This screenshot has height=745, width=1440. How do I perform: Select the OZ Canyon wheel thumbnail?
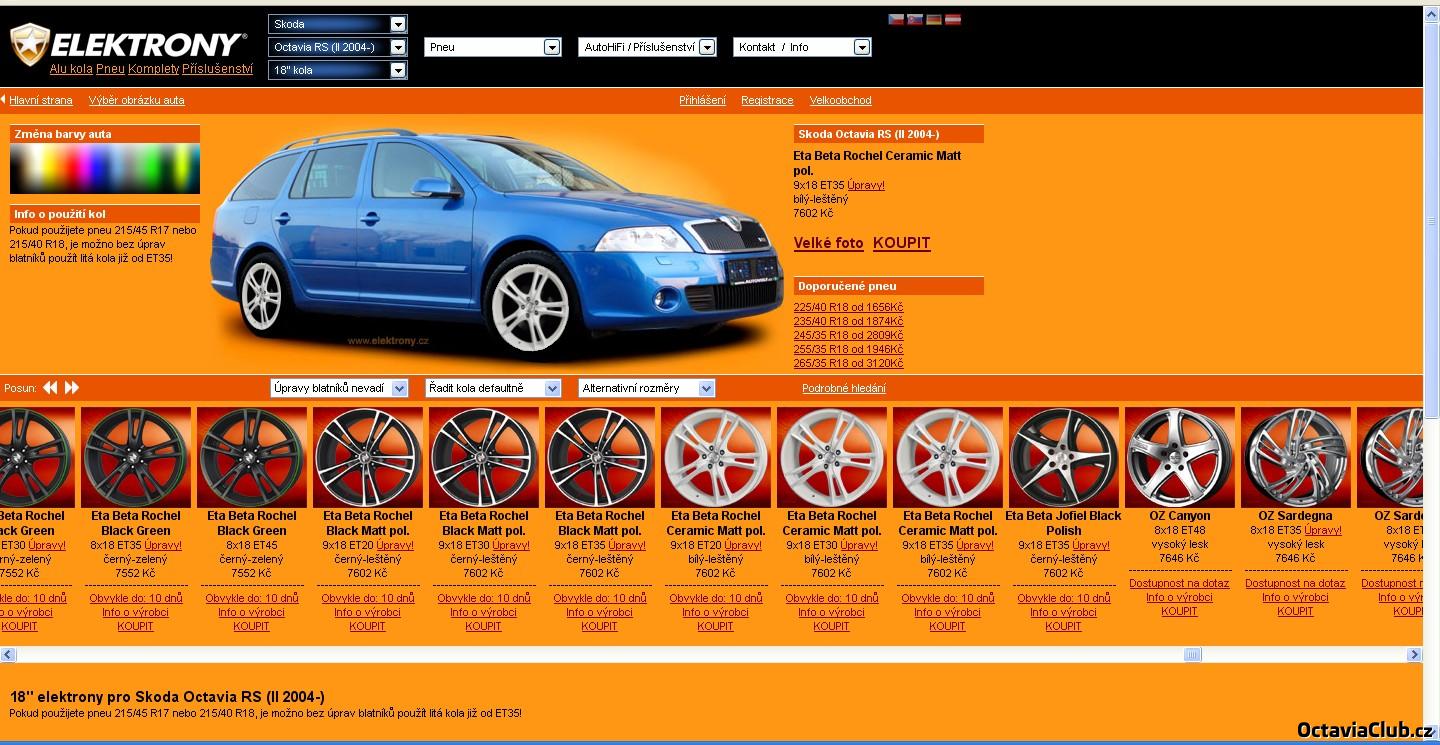pos(1180,457)
